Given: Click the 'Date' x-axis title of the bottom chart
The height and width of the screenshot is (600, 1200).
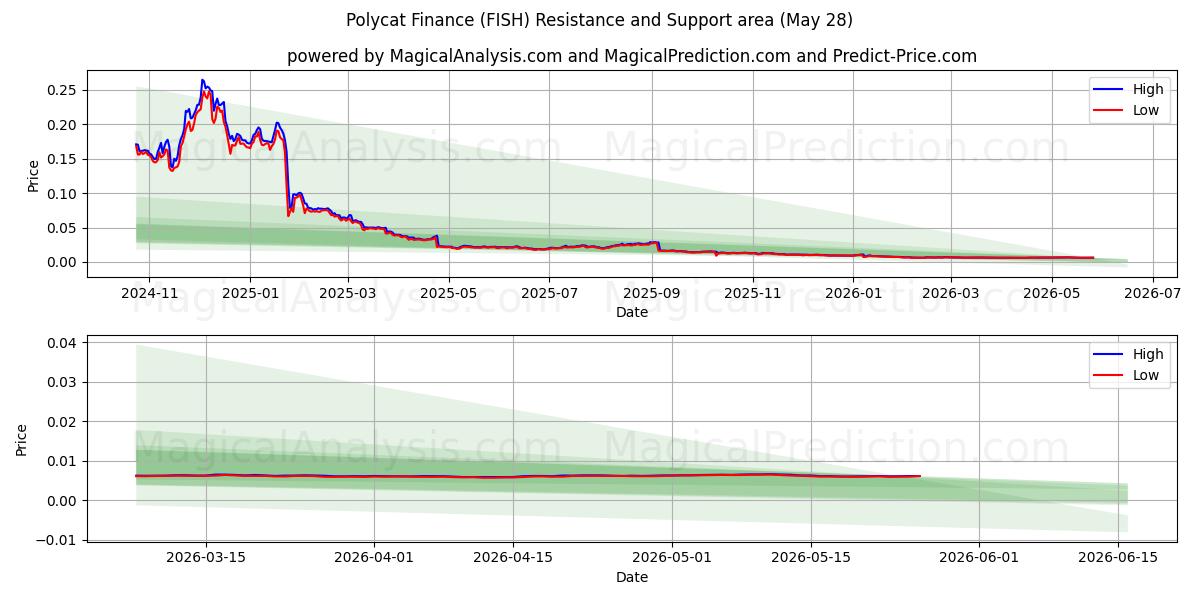Looking at the screenshot, I should pos(632,577).
